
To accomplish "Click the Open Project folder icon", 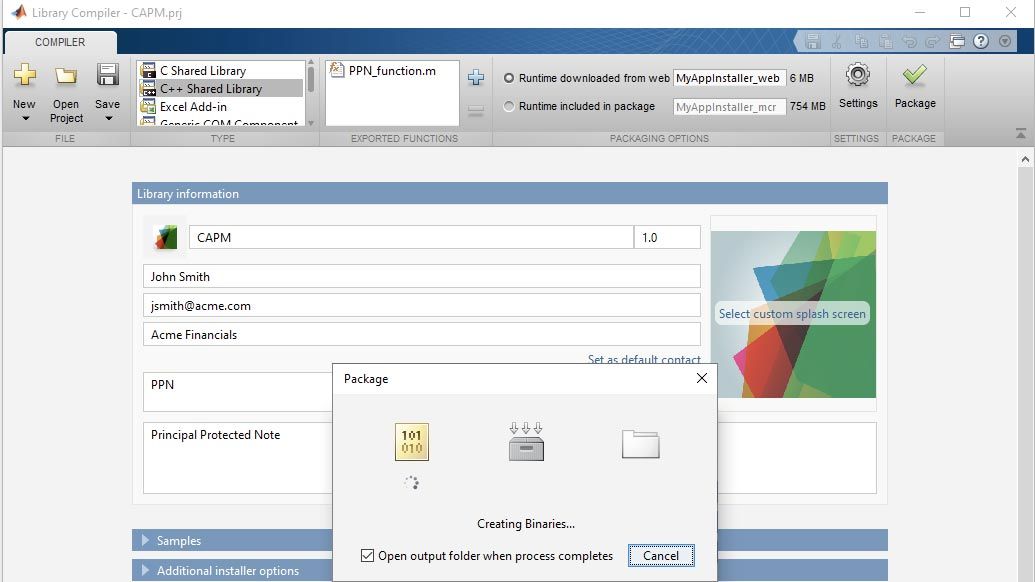I will 66,76.
